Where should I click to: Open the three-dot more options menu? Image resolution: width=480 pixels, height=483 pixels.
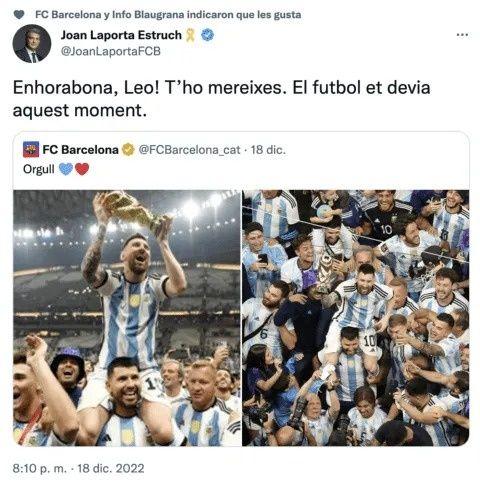click(x=462, y=35)
